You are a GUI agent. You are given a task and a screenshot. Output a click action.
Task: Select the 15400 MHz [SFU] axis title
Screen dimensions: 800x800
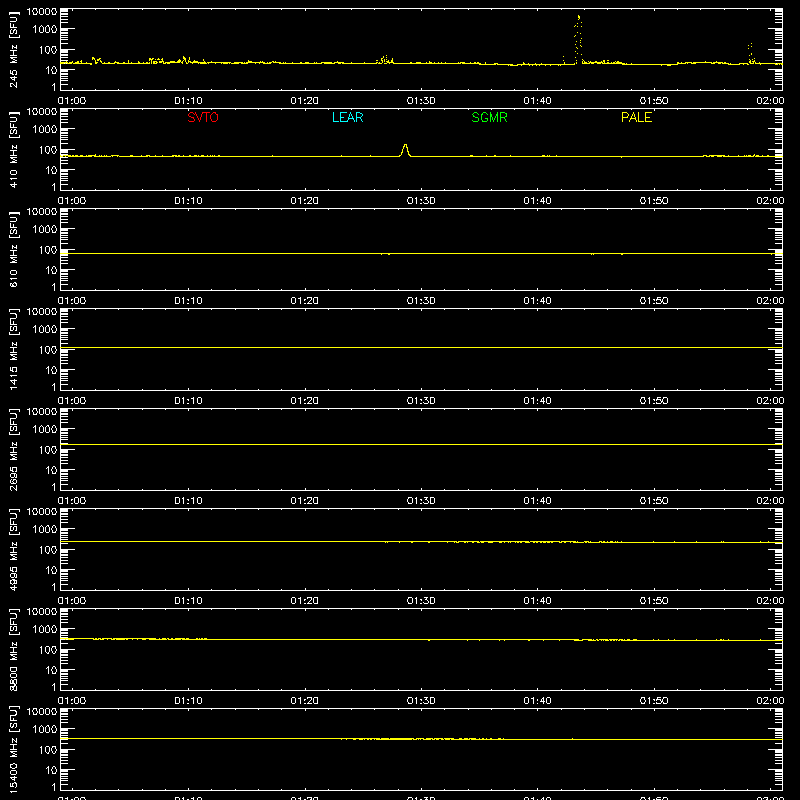click(x=13, y=750)
